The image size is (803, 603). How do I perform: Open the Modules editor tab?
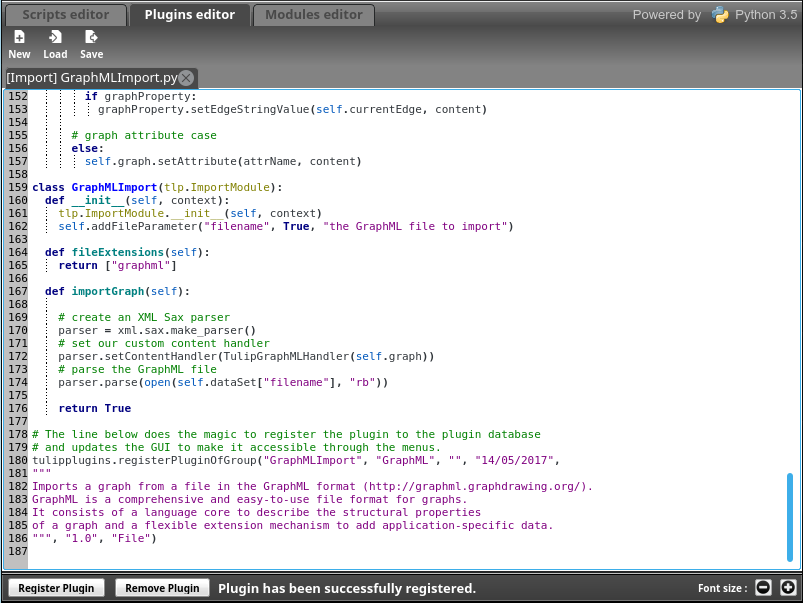313,15
